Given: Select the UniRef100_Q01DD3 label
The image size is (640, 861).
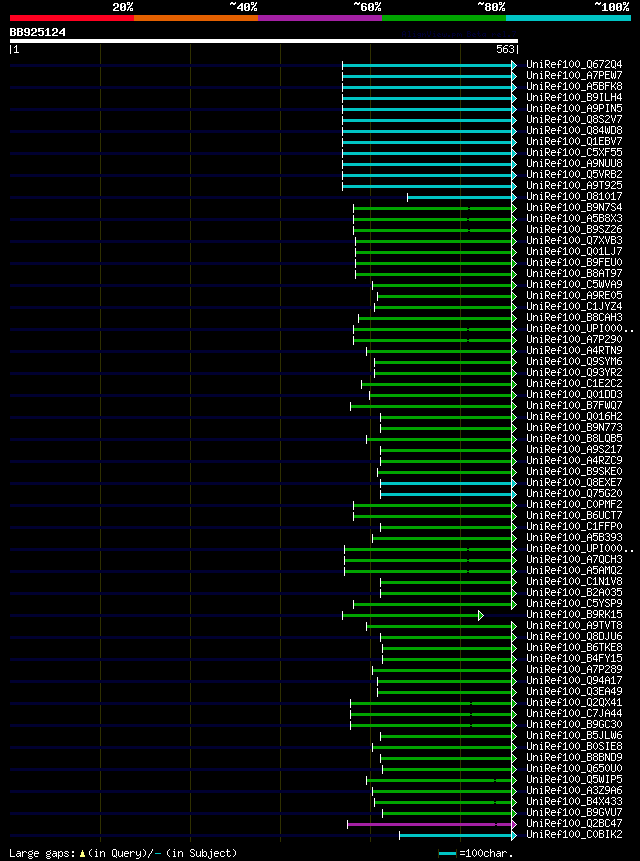Looking at the screenshot, I should point(574,394).
